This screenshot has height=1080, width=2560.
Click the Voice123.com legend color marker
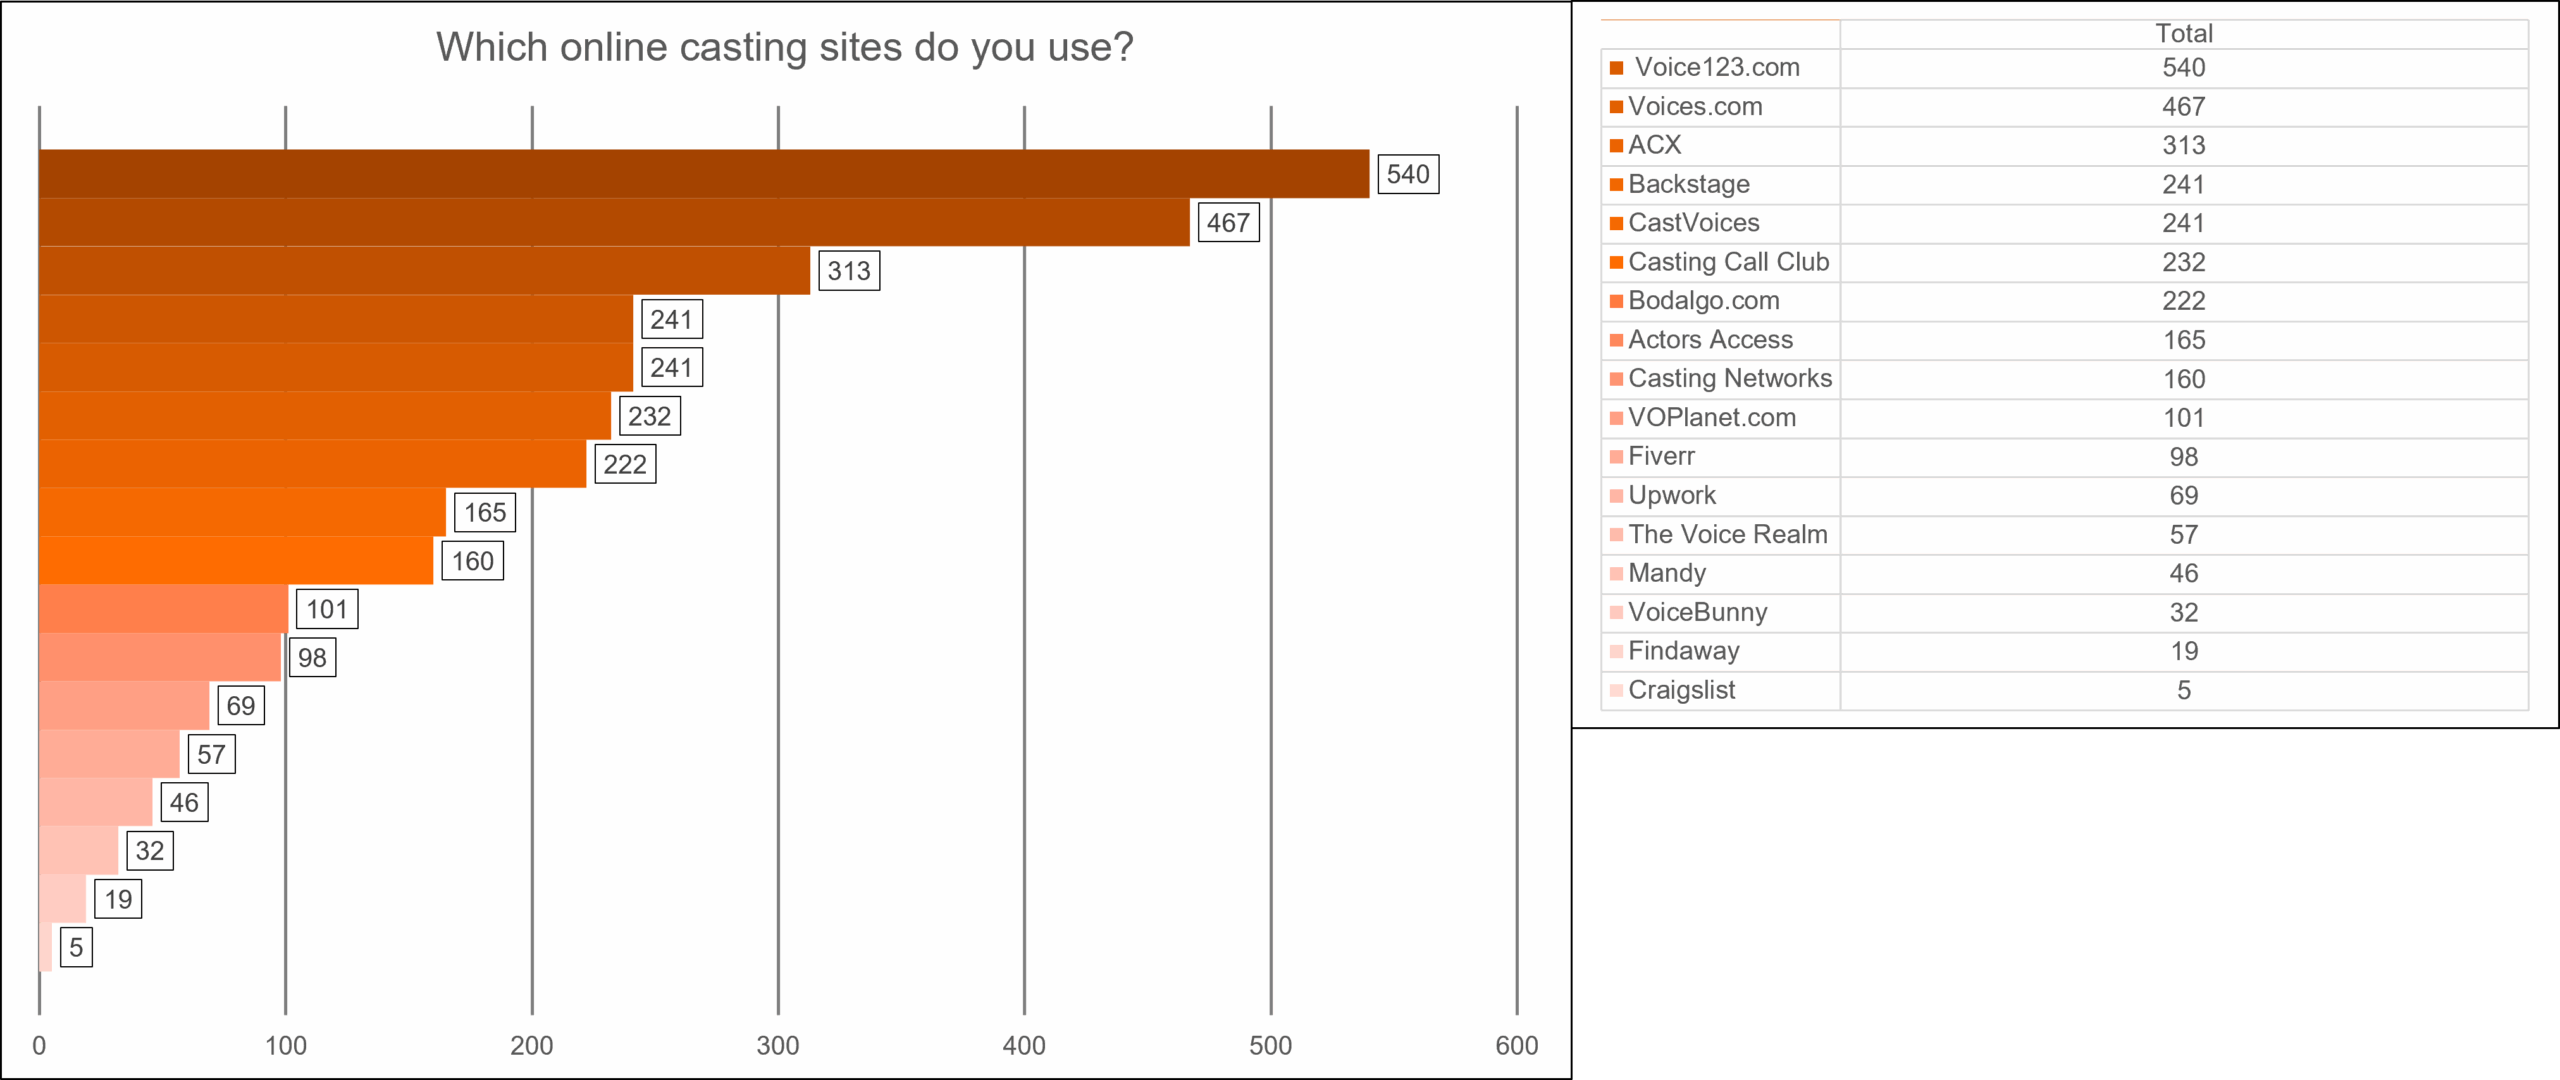[1616, 68]
